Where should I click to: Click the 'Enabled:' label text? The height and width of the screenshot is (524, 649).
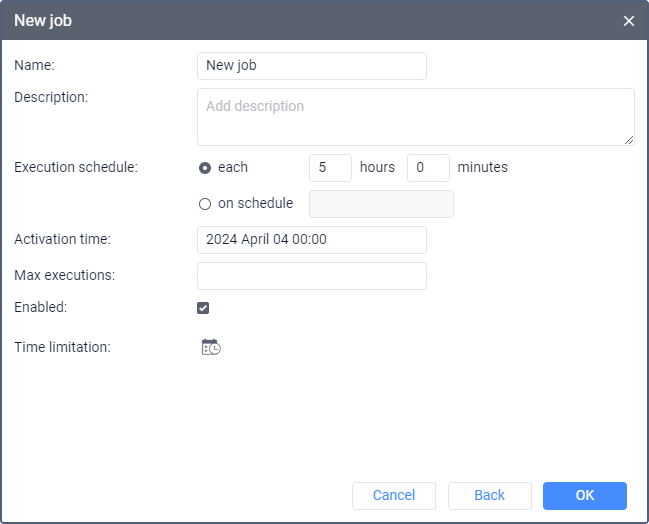(40, 308)
